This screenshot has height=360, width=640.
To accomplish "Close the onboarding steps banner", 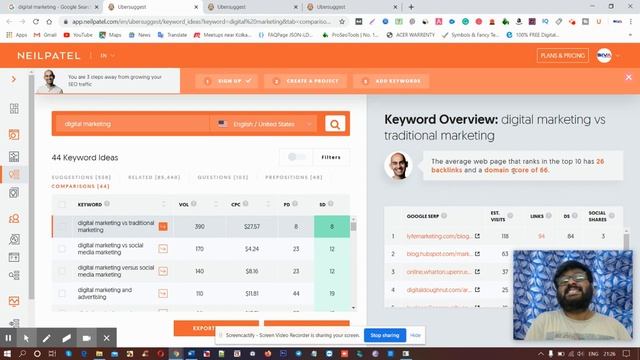I will click(629, 77).
